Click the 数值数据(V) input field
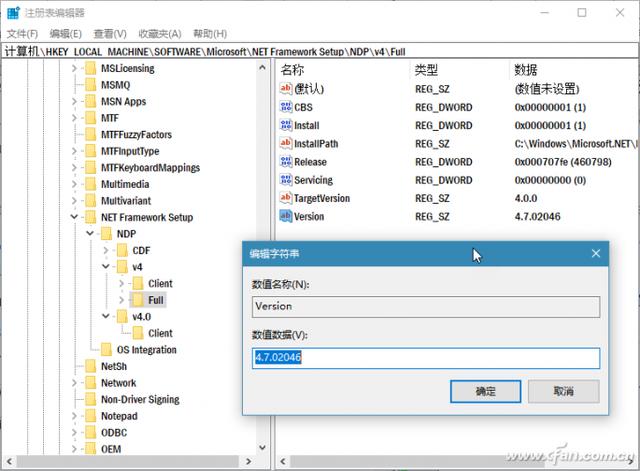Image resolution: width=640 pixels, height=471 pixels. coord(426,358)
